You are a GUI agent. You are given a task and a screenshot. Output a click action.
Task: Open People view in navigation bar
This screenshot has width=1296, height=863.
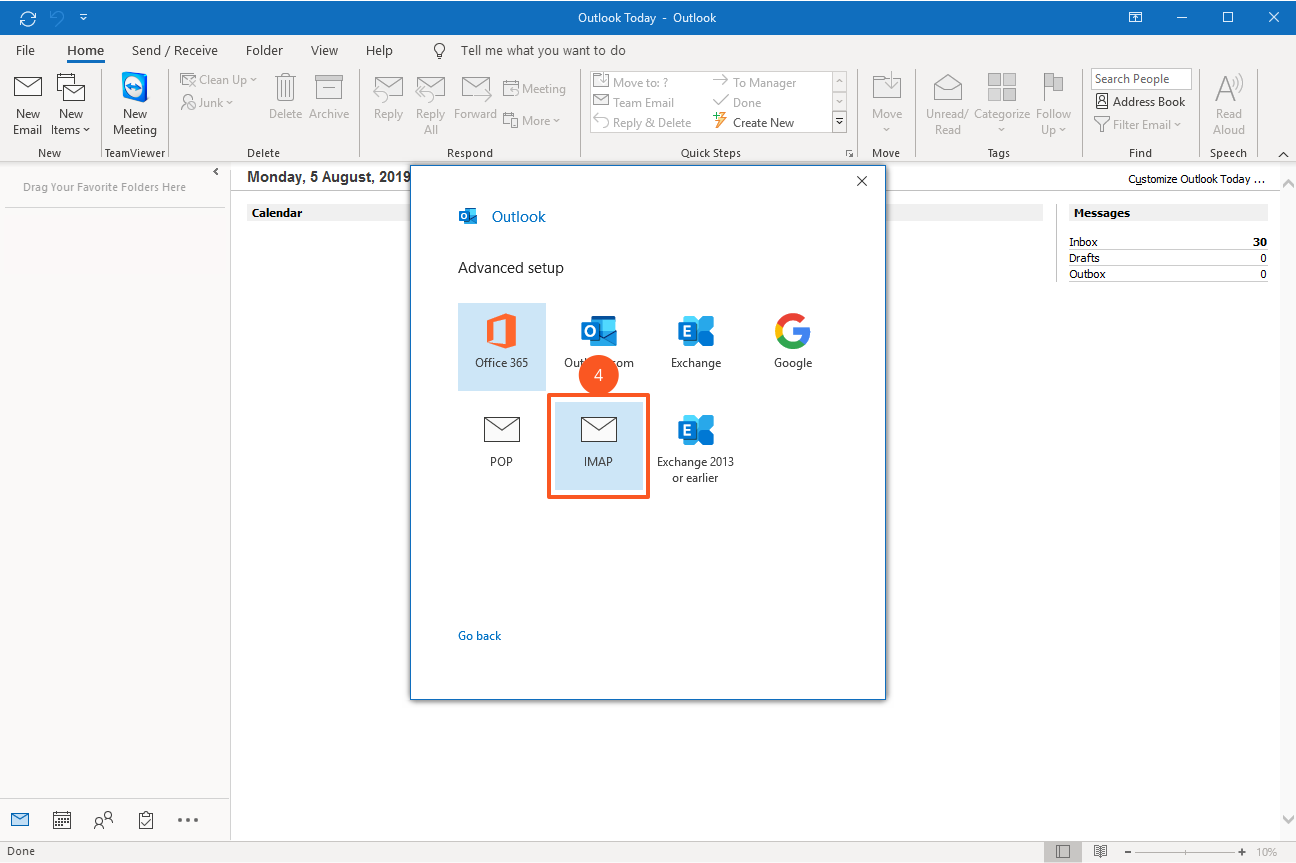(103, 820)
